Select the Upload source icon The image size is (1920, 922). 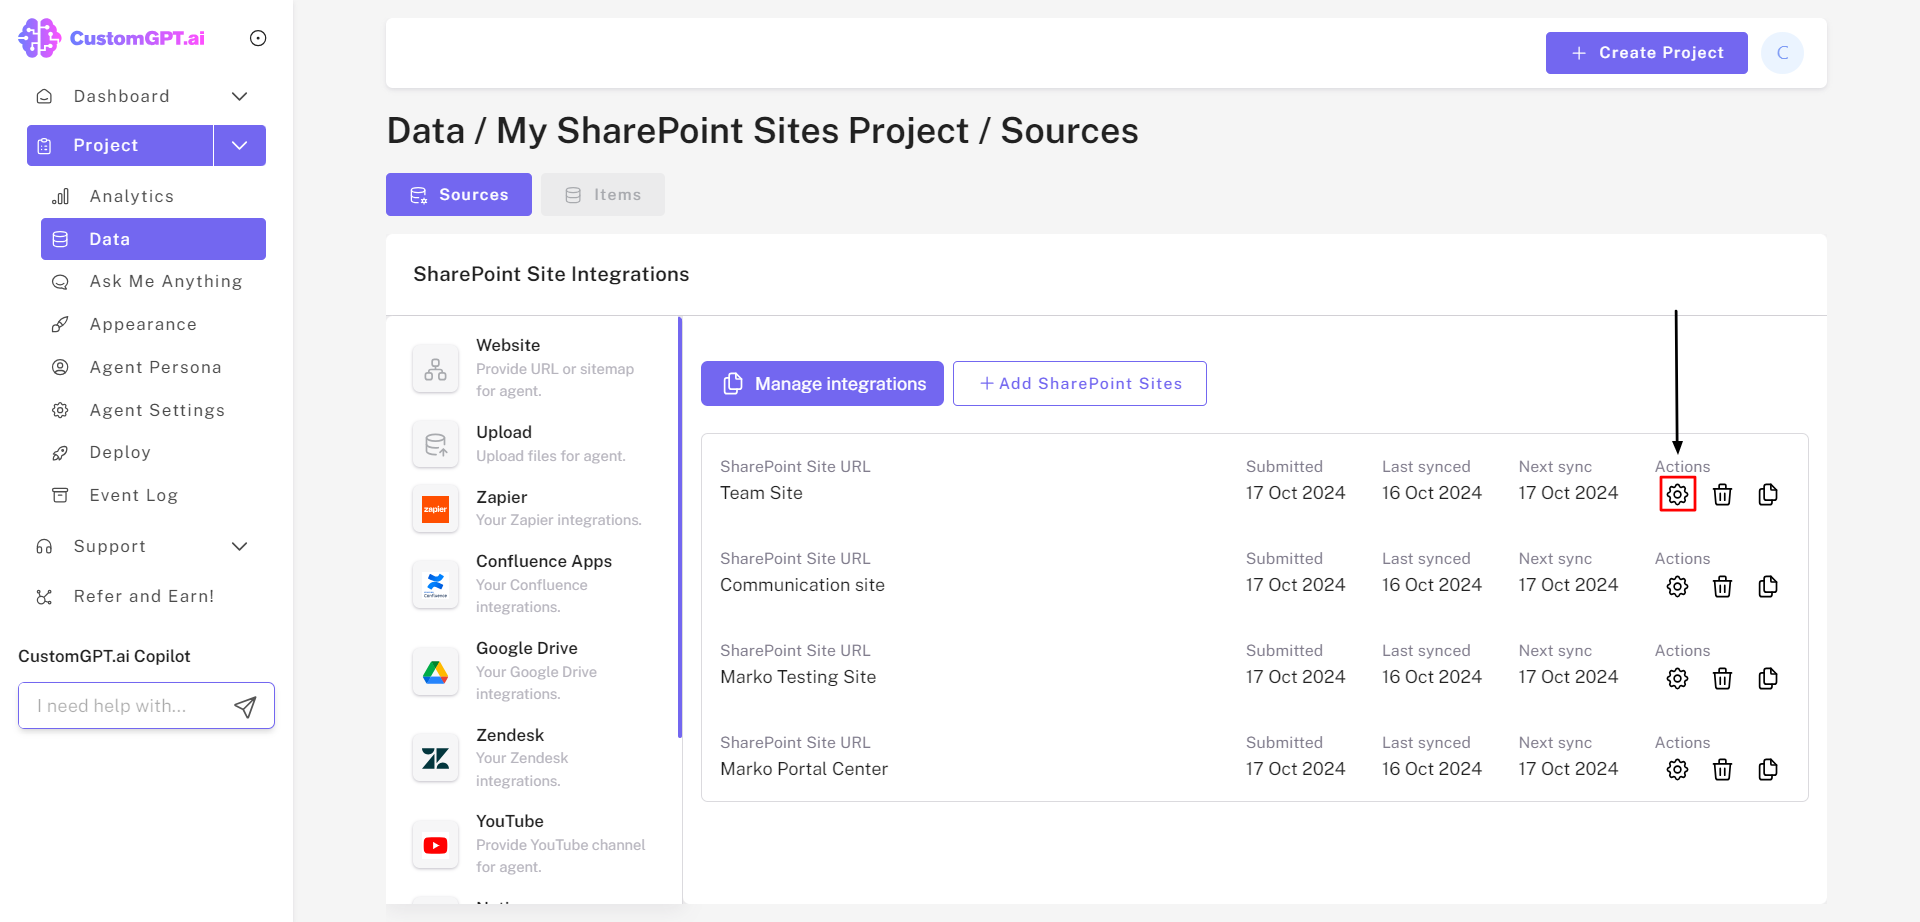click(x=435, y=444)
